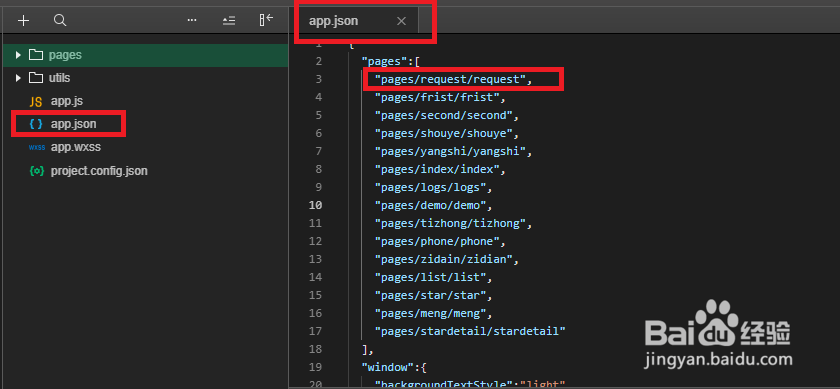Click the "pages/zidain/zidian" entry
This screenshot has width=840, height=389.
point(447,259)
